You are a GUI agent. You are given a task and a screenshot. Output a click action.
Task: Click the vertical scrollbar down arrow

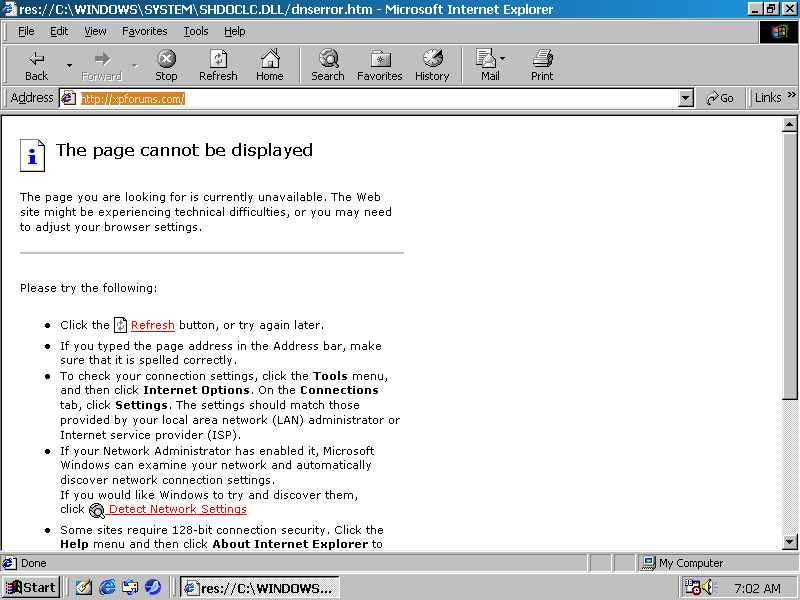click(789, 542)
